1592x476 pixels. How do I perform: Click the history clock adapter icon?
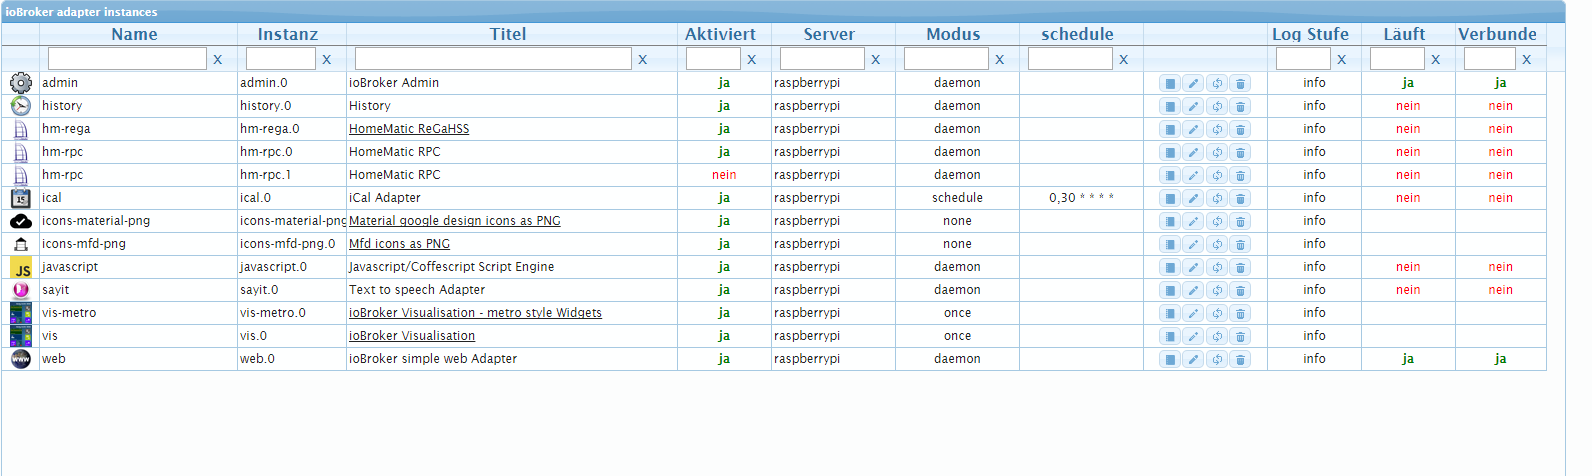pos(21,106)
